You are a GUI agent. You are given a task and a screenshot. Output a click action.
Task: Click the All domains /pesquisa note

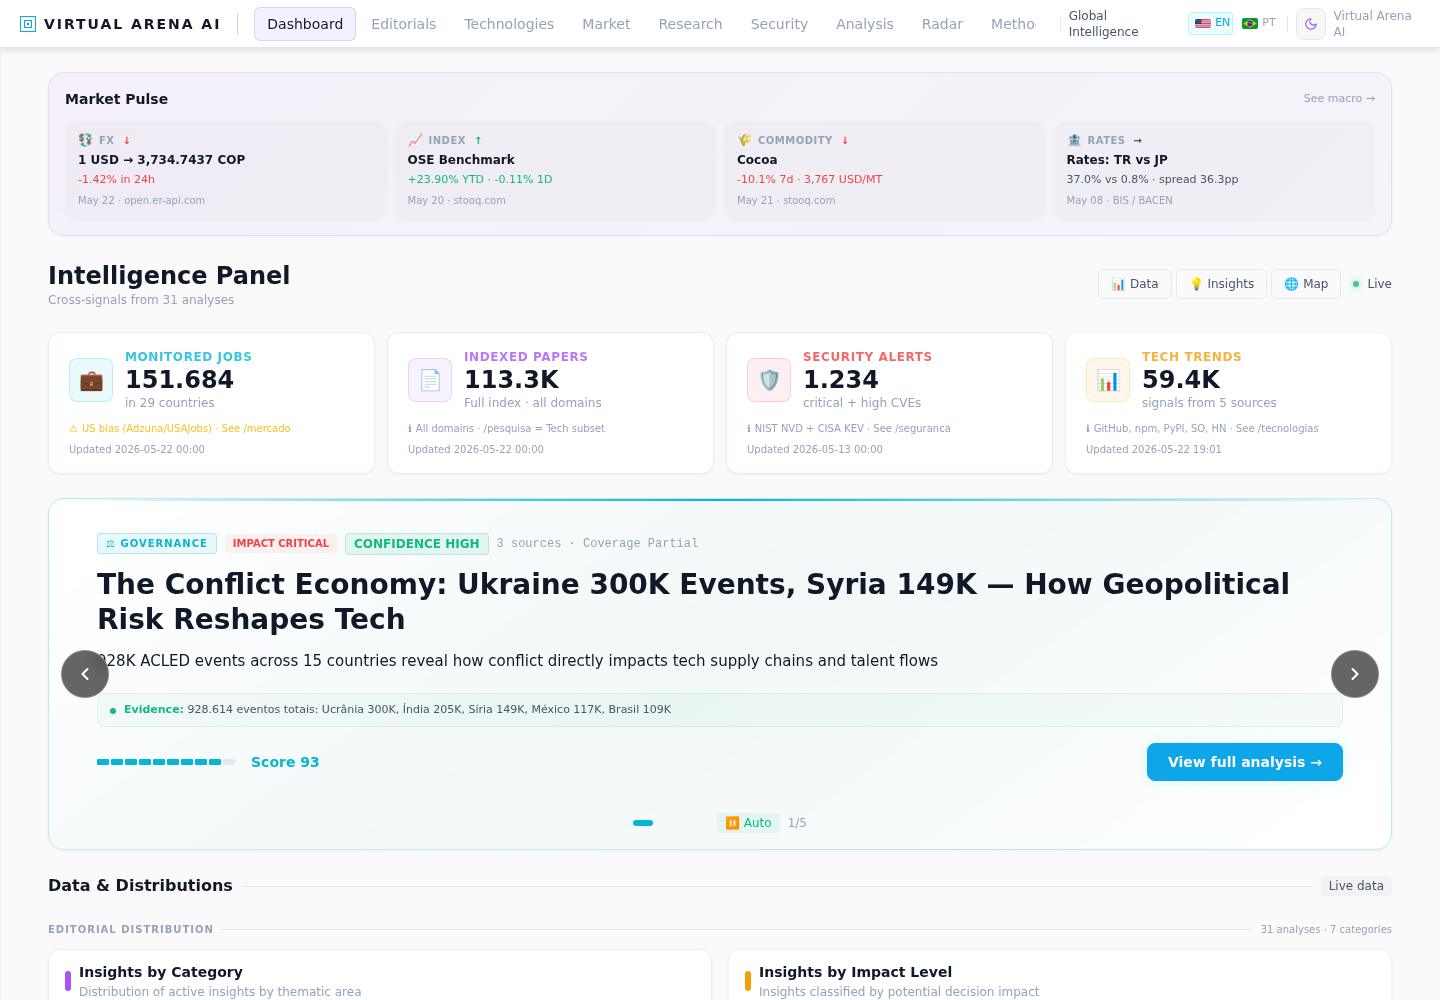point(506,428)
